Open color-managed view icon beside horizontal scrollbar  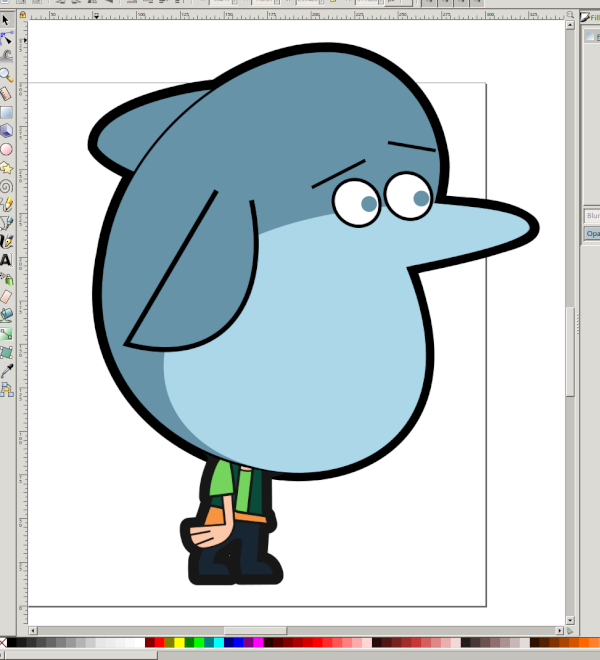point(570,631)
